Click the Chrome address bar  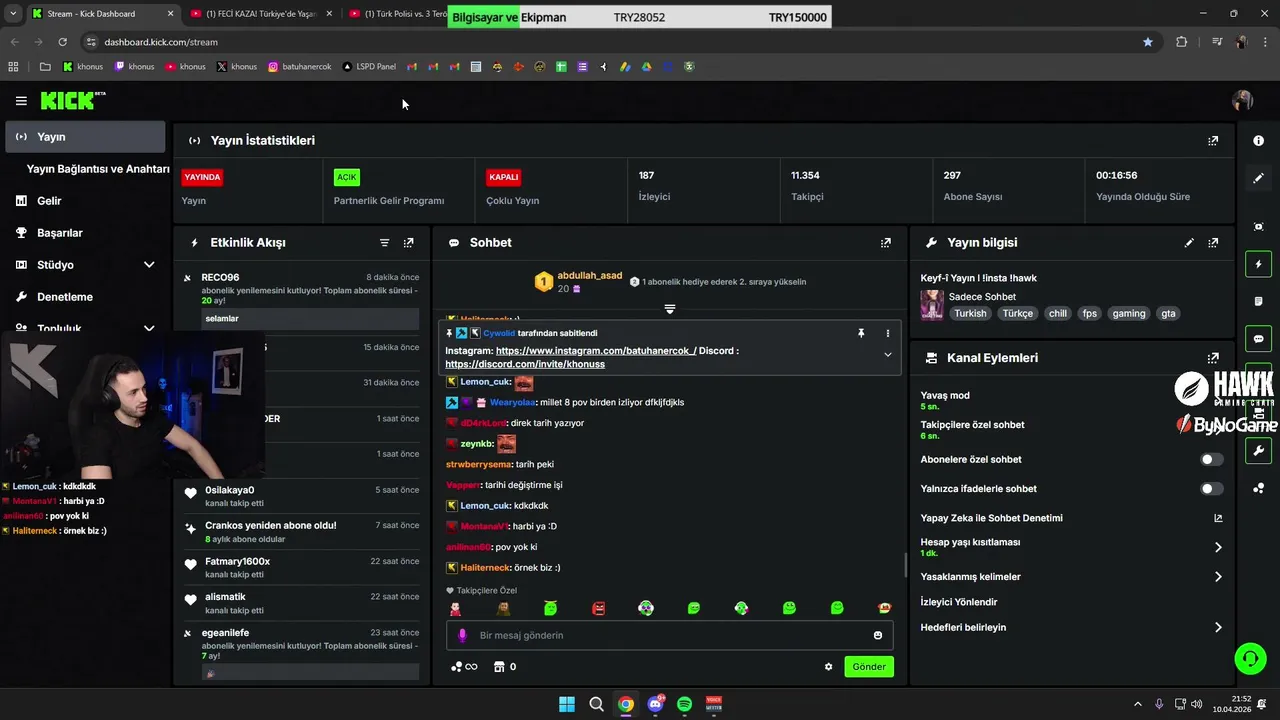pyautogui.click(x=615, y=42)
